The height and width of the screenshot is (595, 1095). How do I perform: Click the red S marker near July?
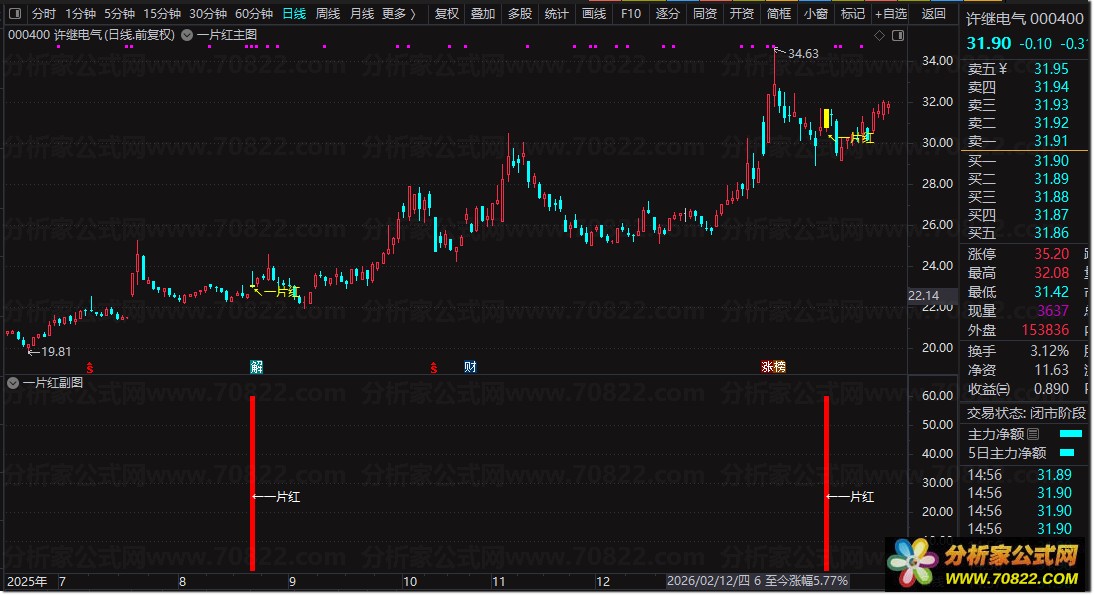pyautogui.click(x=89, y=367)
